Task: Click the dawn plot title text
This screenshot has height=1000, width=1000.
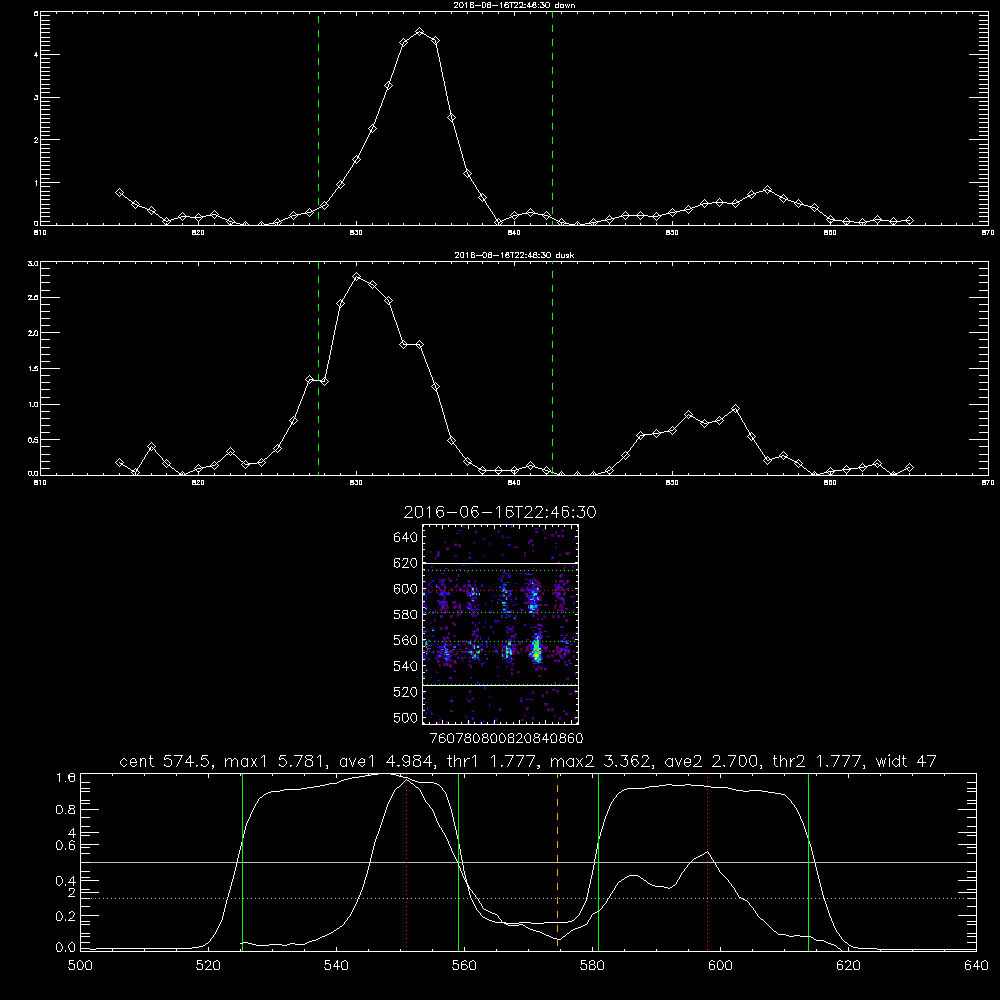Action: [514, 5]
